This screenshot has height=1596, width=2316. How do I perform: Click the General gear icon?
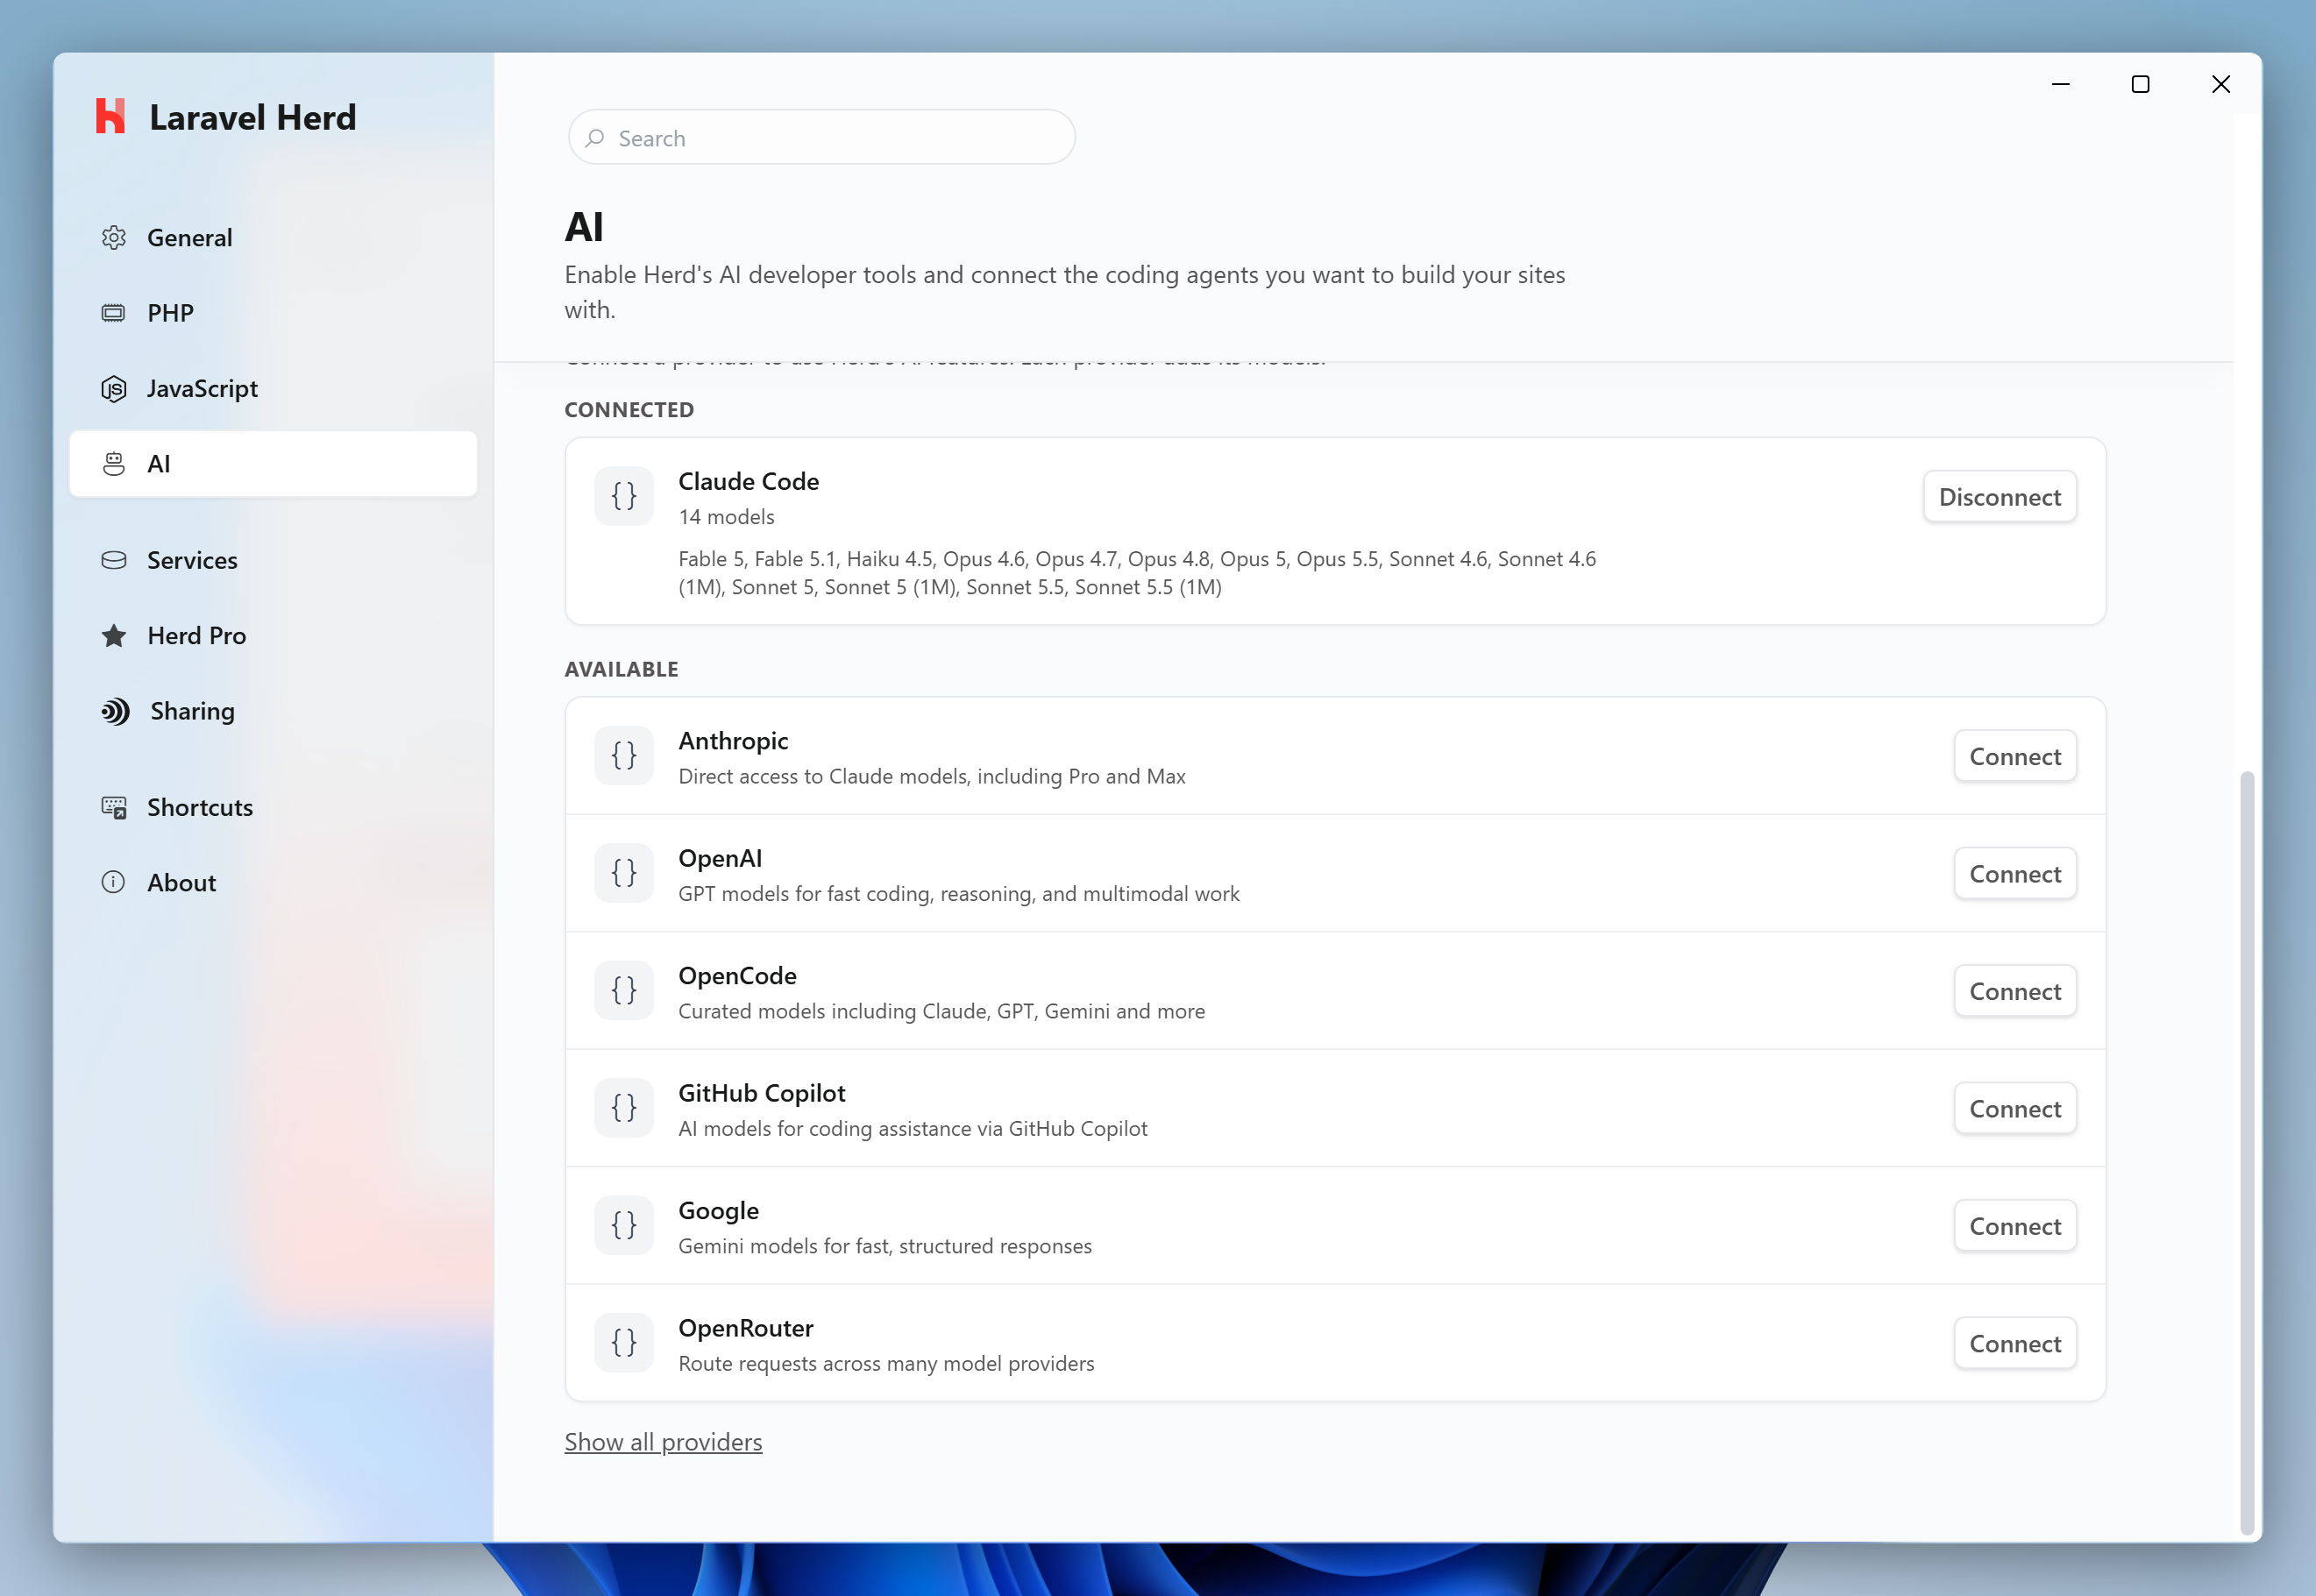[x=114, y=238]
